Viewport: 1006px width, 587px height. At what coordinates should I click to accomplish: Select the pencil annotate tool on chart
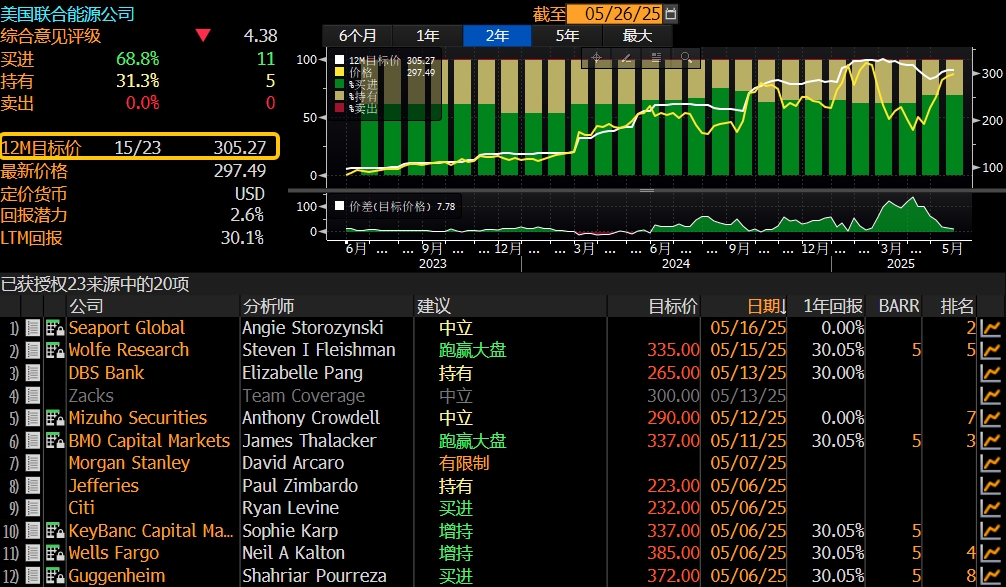click(626, 58)
